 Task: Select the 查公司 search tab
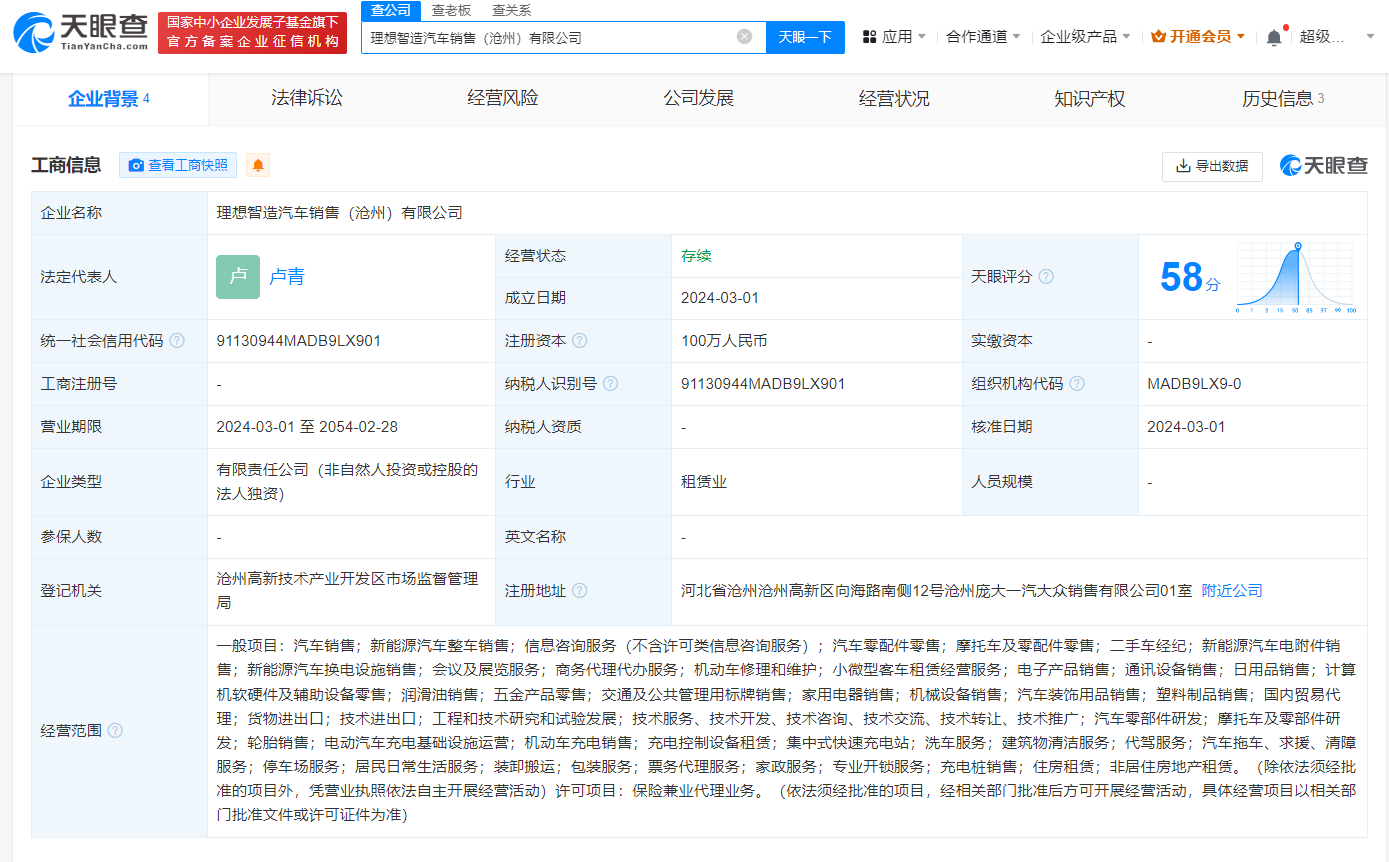coord(390,10)
